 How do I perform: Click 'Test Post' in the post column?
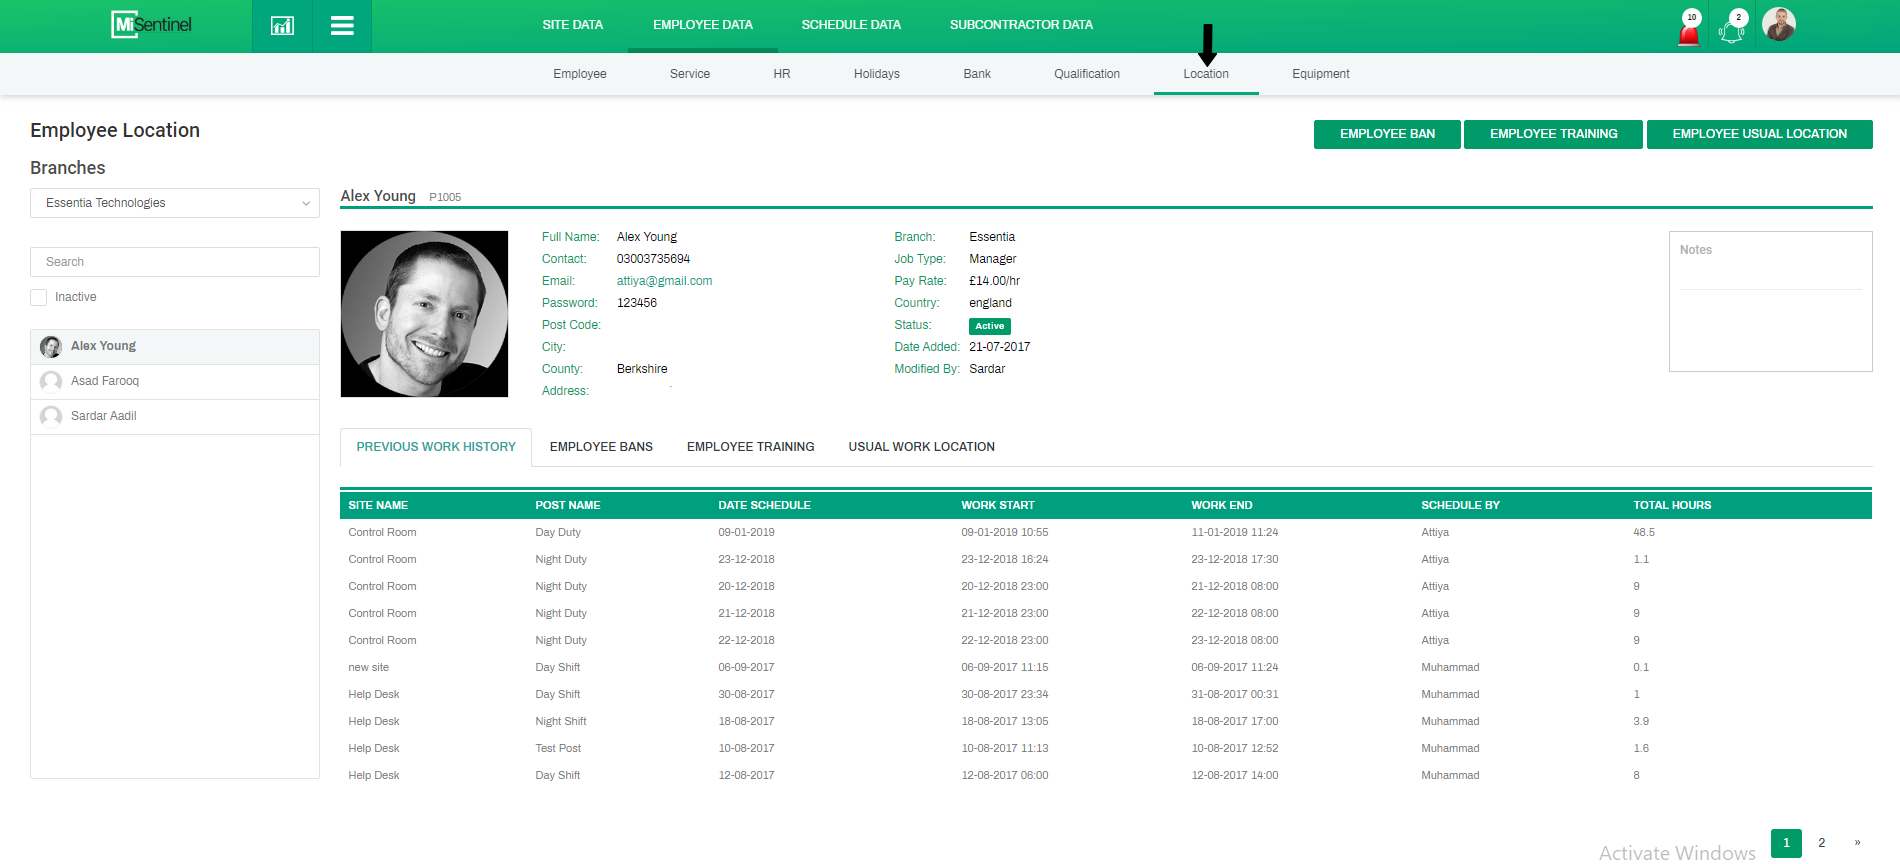pos(558,748)
